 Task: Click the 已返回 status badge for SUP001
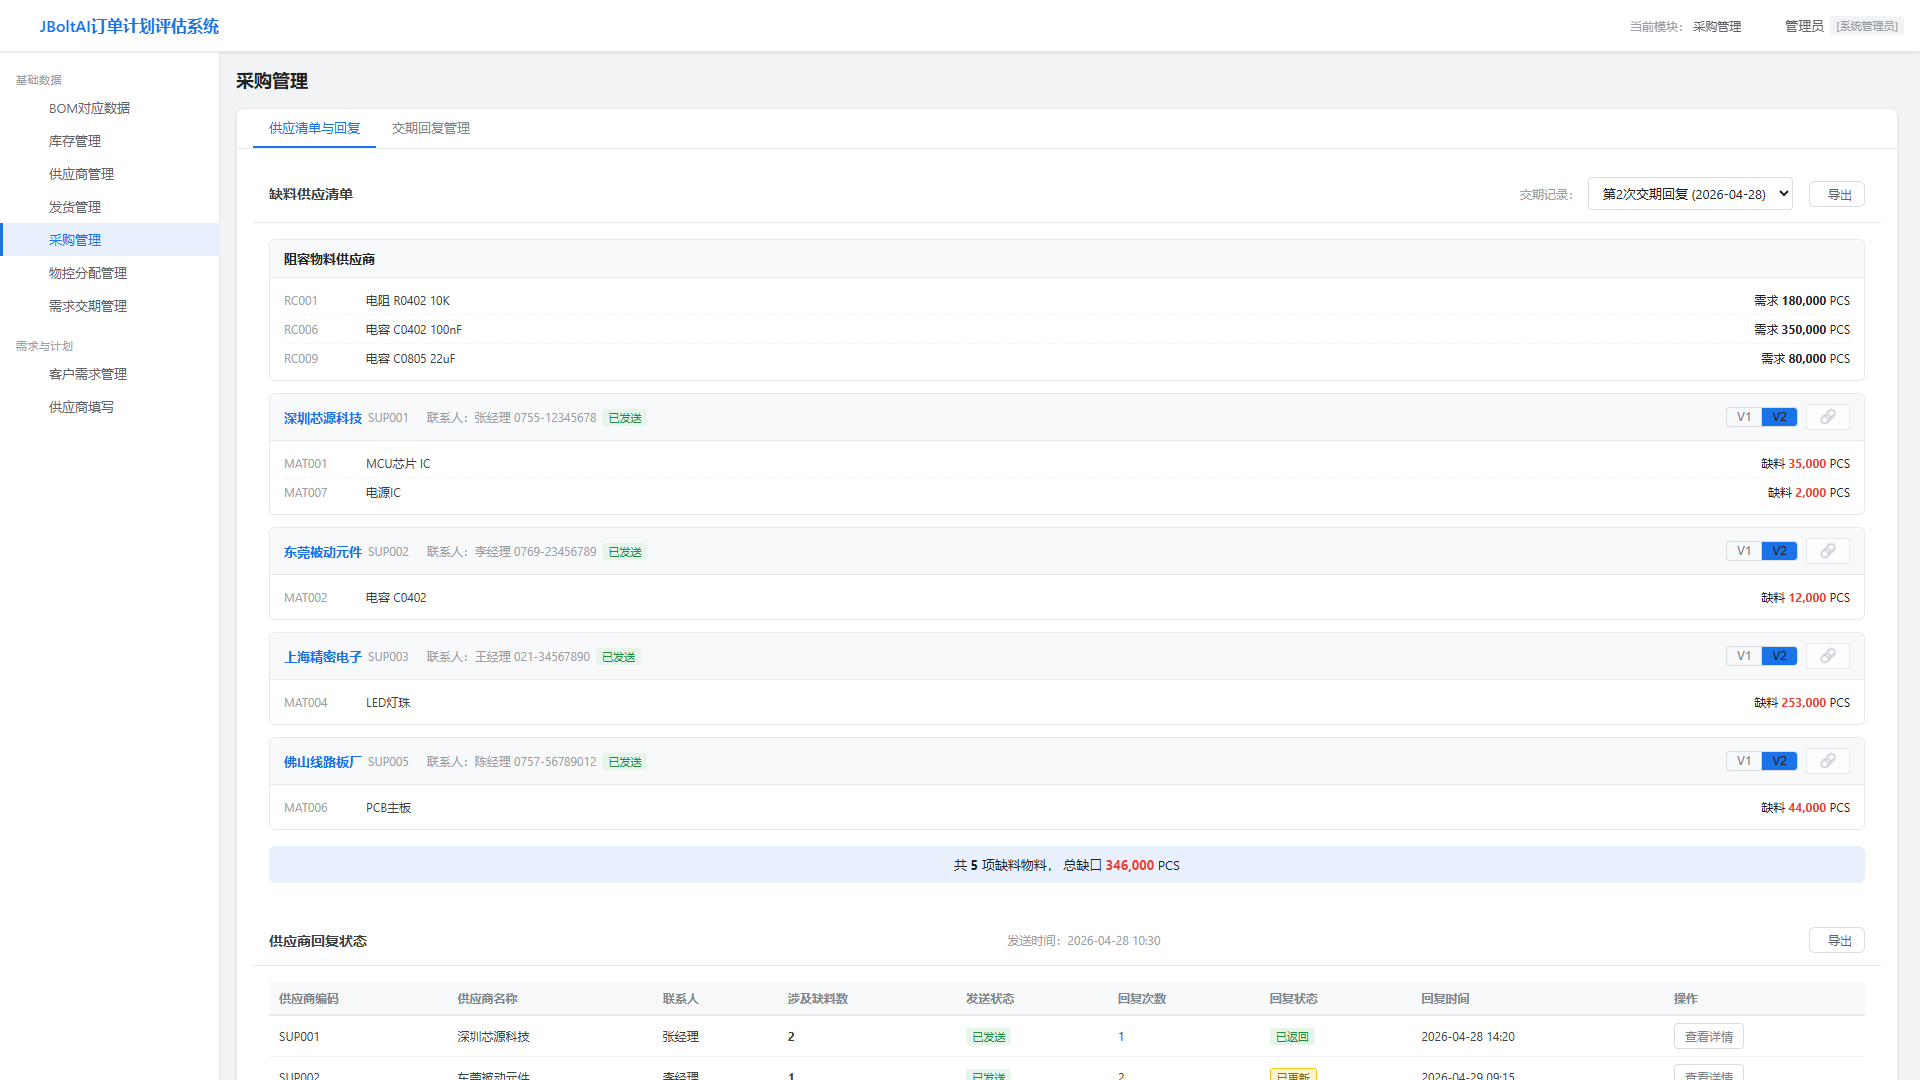(1292, 1037)
